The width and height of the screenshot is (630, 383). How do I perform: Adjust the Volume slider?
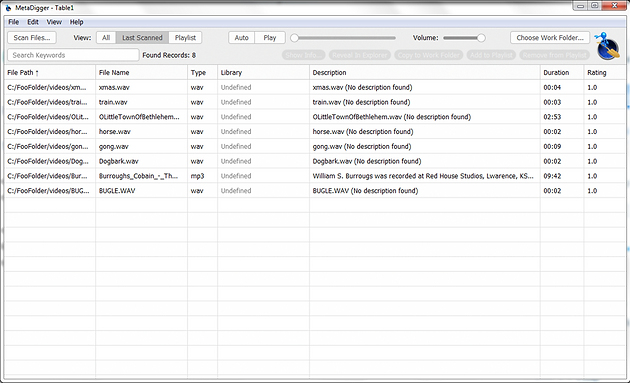[x=464, y=38]
